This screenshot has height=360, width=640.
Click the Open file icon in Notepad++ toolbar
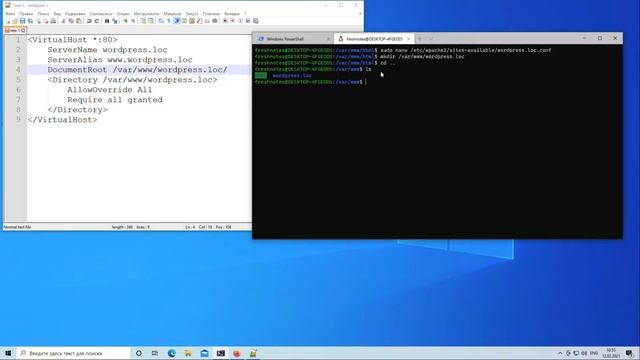click(15, 21)
